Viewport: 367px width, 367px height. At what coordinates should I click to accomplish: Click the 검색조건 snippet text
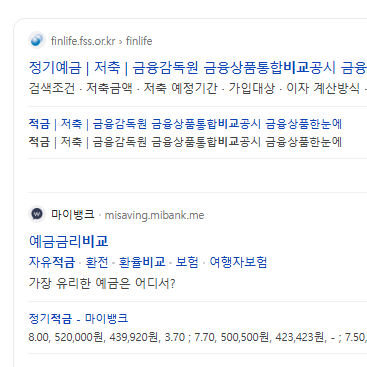[x=52, y=89]
